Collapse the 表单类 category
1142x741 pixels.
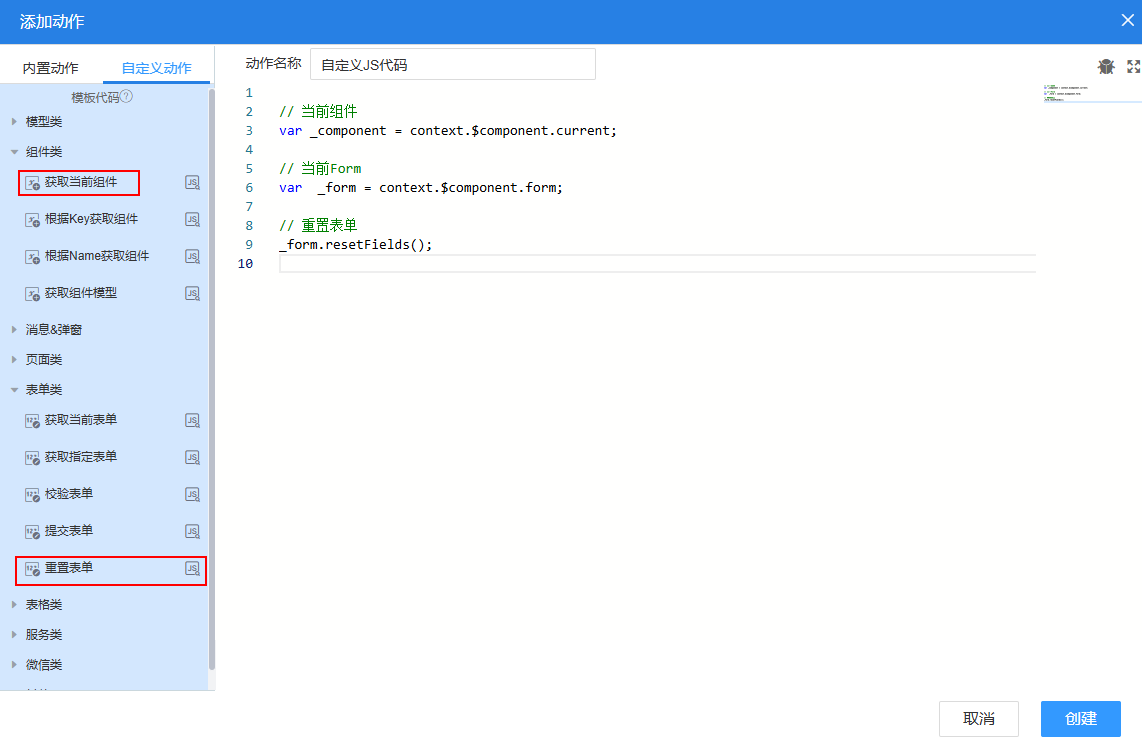(14, 390)
